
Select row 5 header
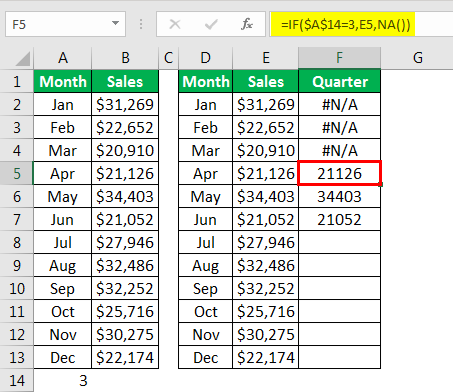(17, 173)
